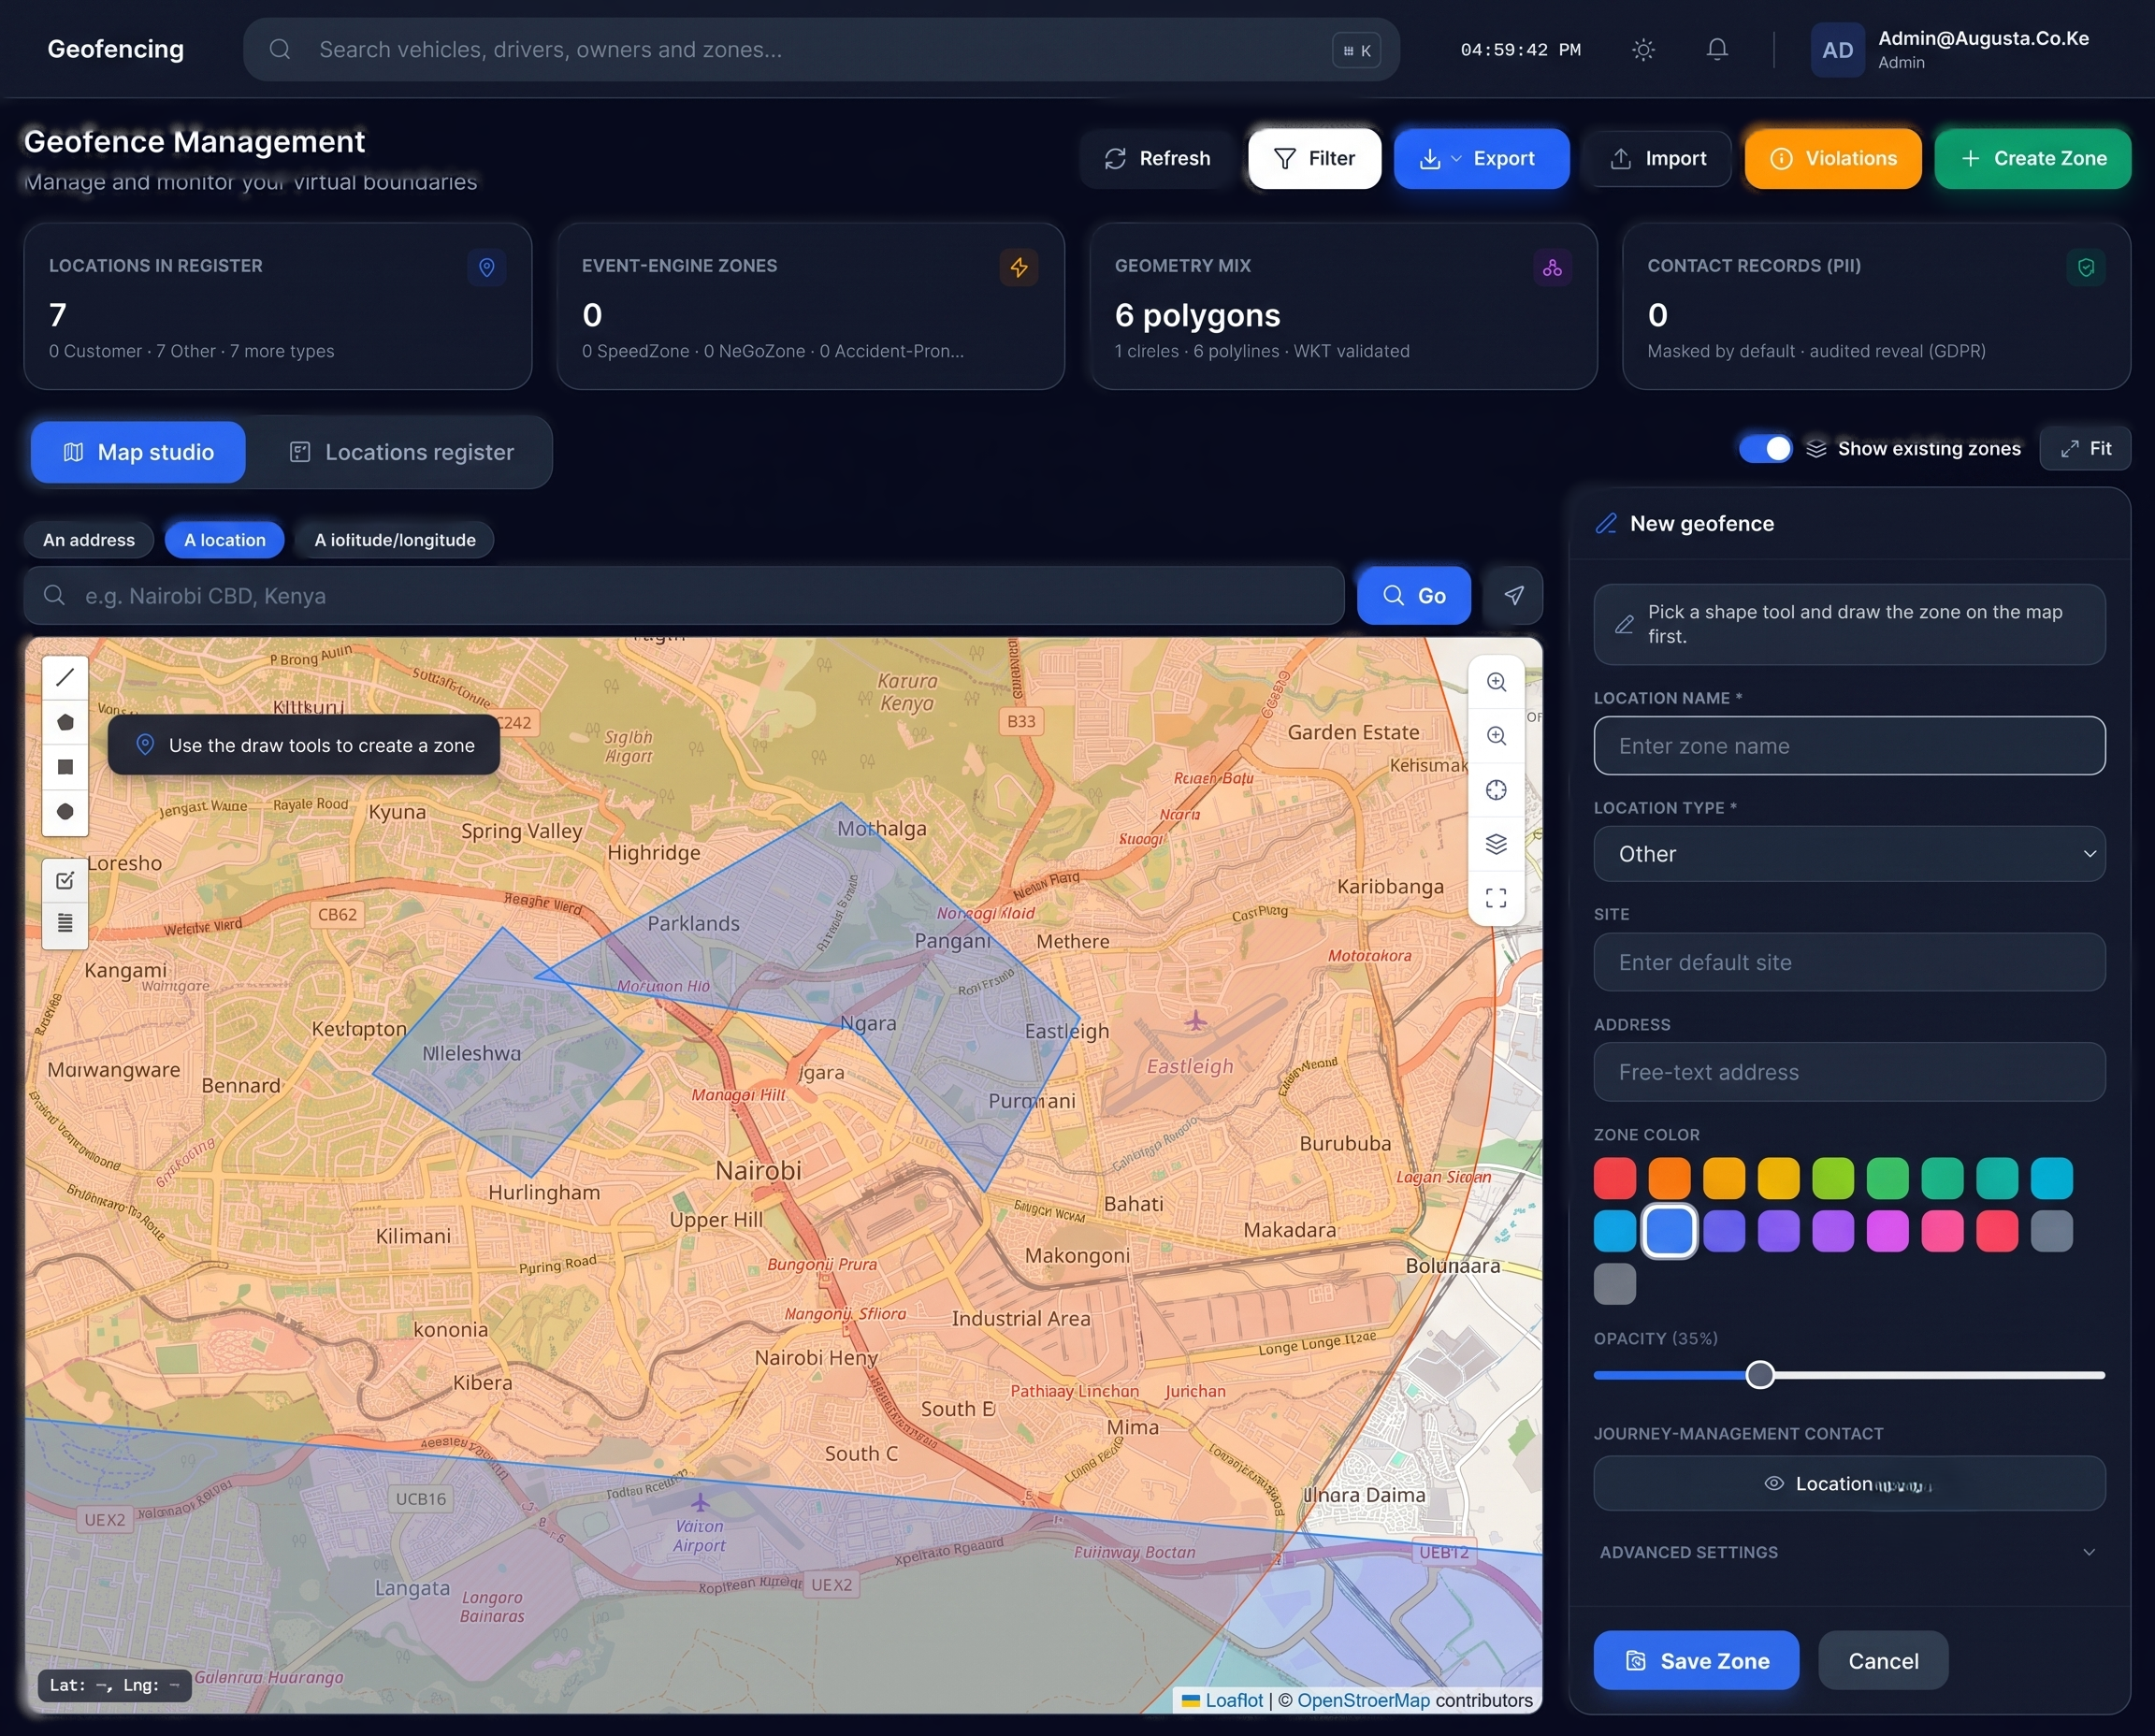Image resolution: width=2155 pixels, height=1736 pixels.
Task: Cancel the new geofence
Action: click(x=1883, y=1661)
